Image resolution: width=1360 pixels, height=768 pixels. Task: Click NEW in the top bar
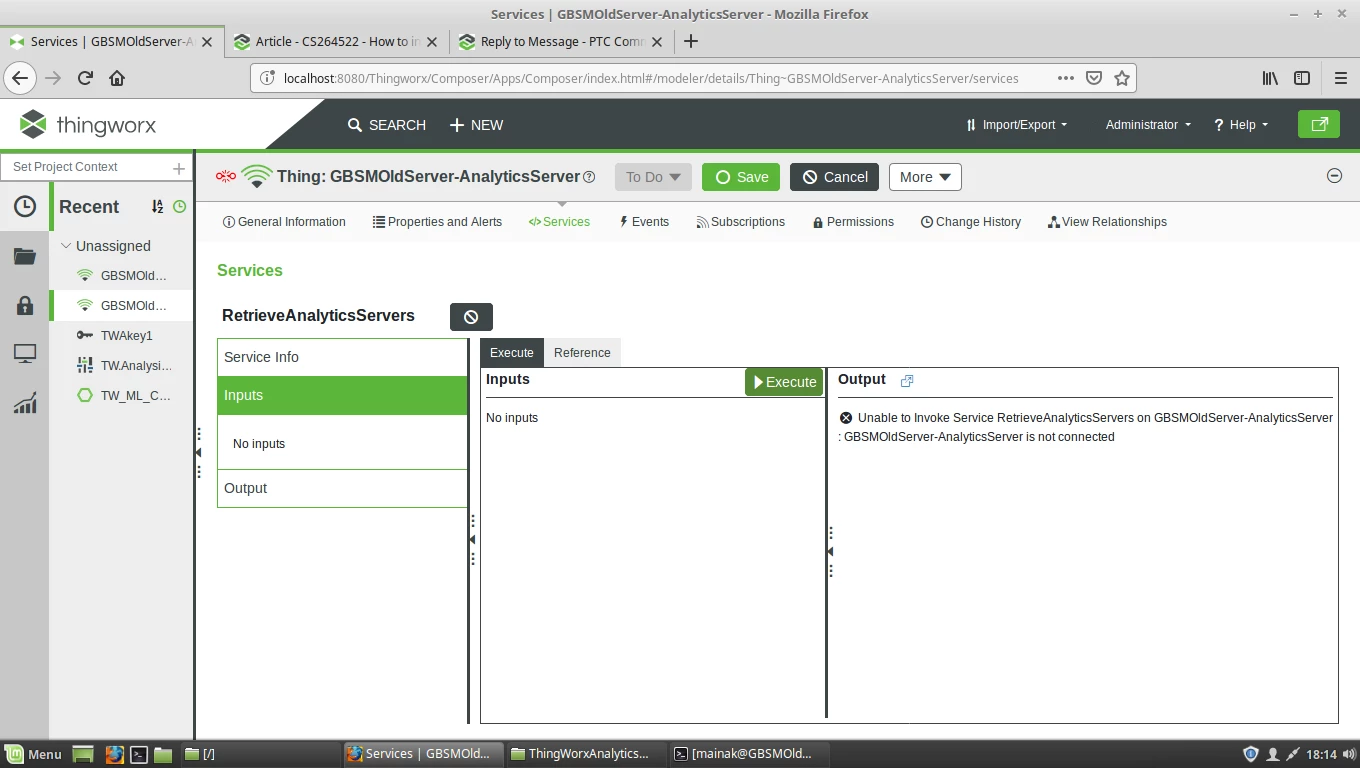click(476, 125)
